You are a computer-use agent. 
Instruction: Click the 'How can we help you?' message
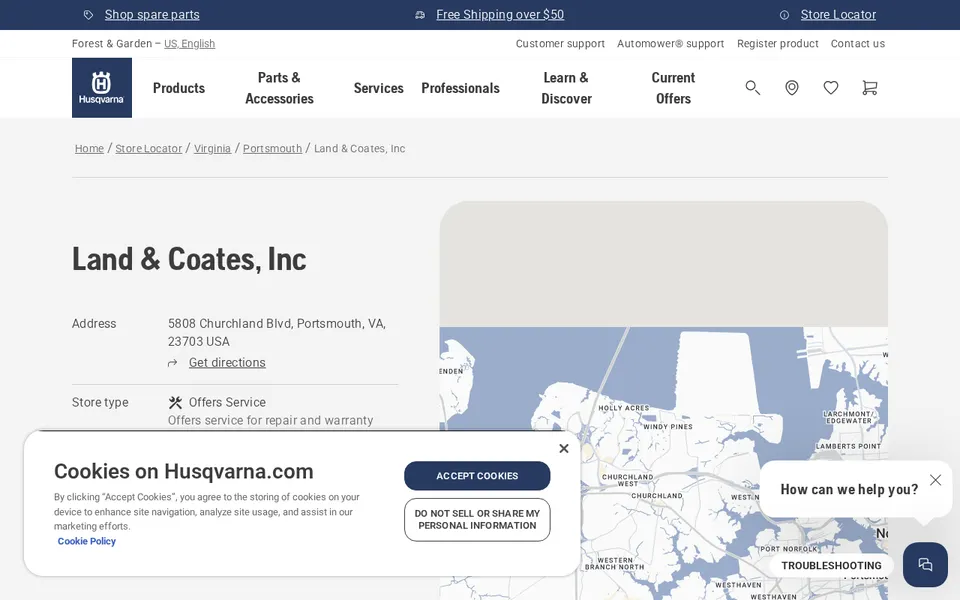(849, 490)
